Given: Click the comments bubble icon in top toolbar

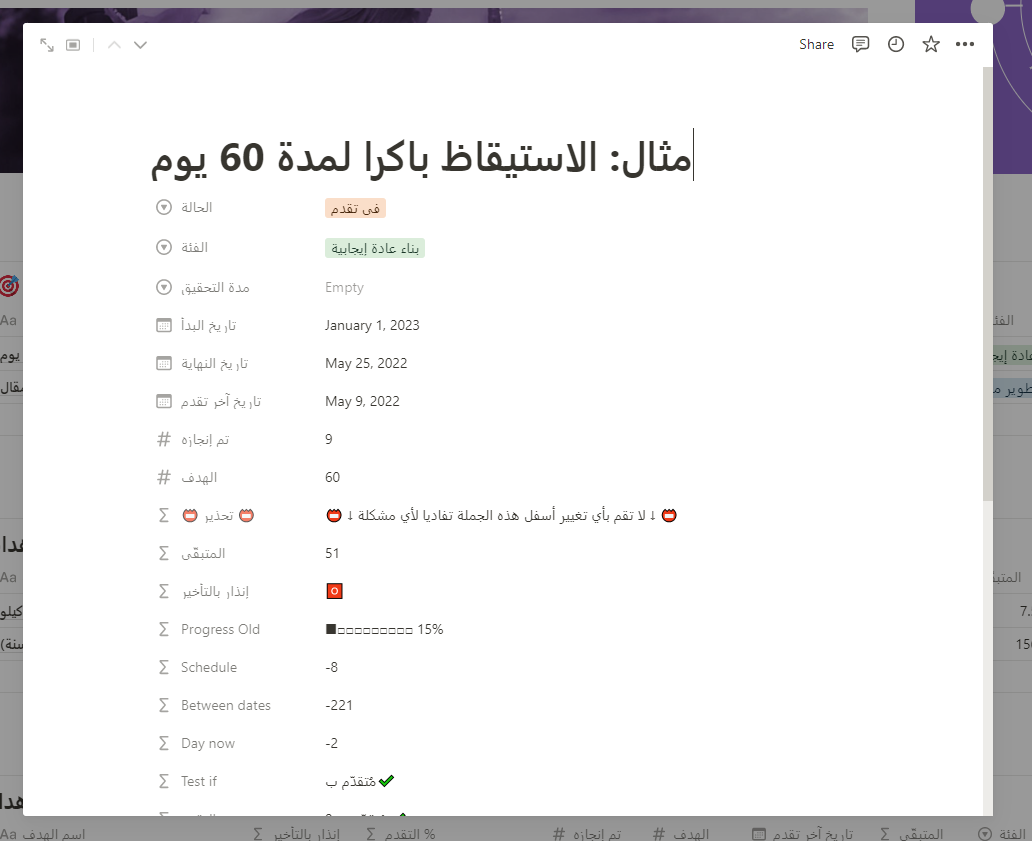Looking at the screenshot, I should [860, 44].
